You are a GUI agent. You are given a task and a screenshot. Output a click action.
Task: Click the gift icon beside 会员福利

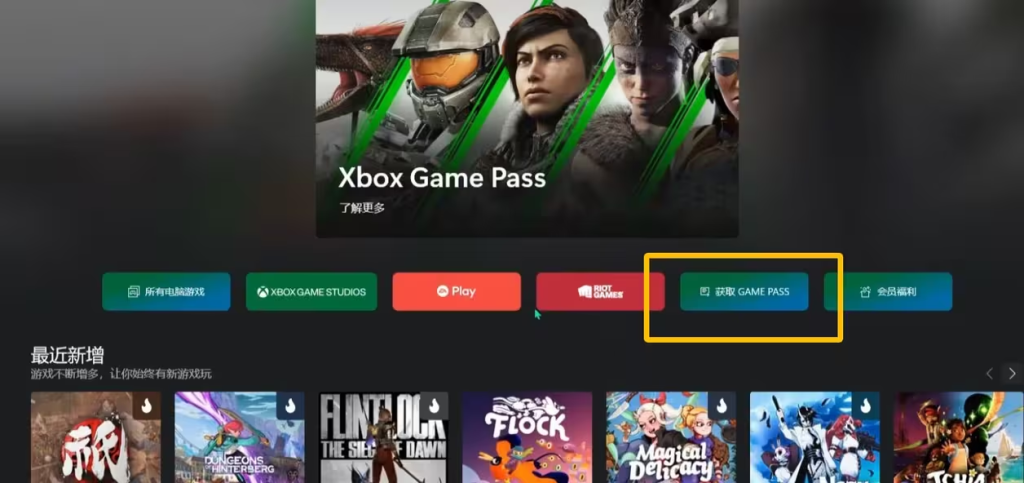tap(865, 292)
